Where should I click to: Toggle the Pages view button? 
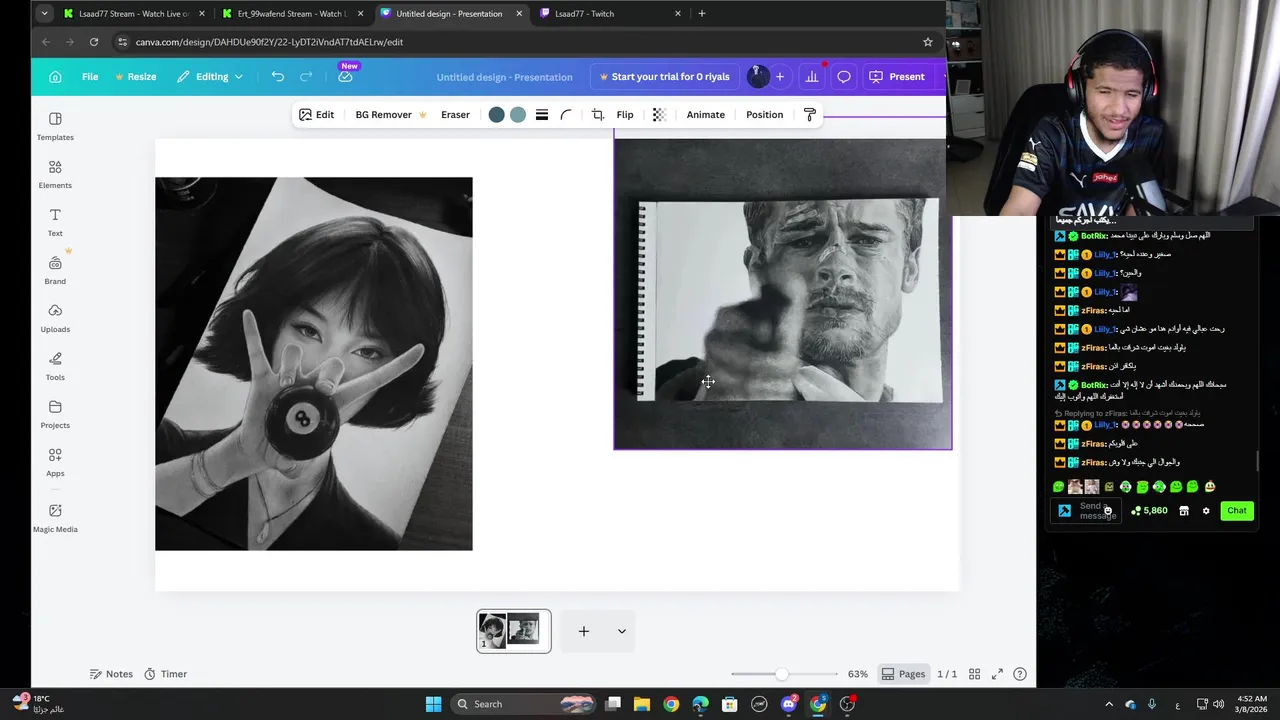(x=903, y=674)
